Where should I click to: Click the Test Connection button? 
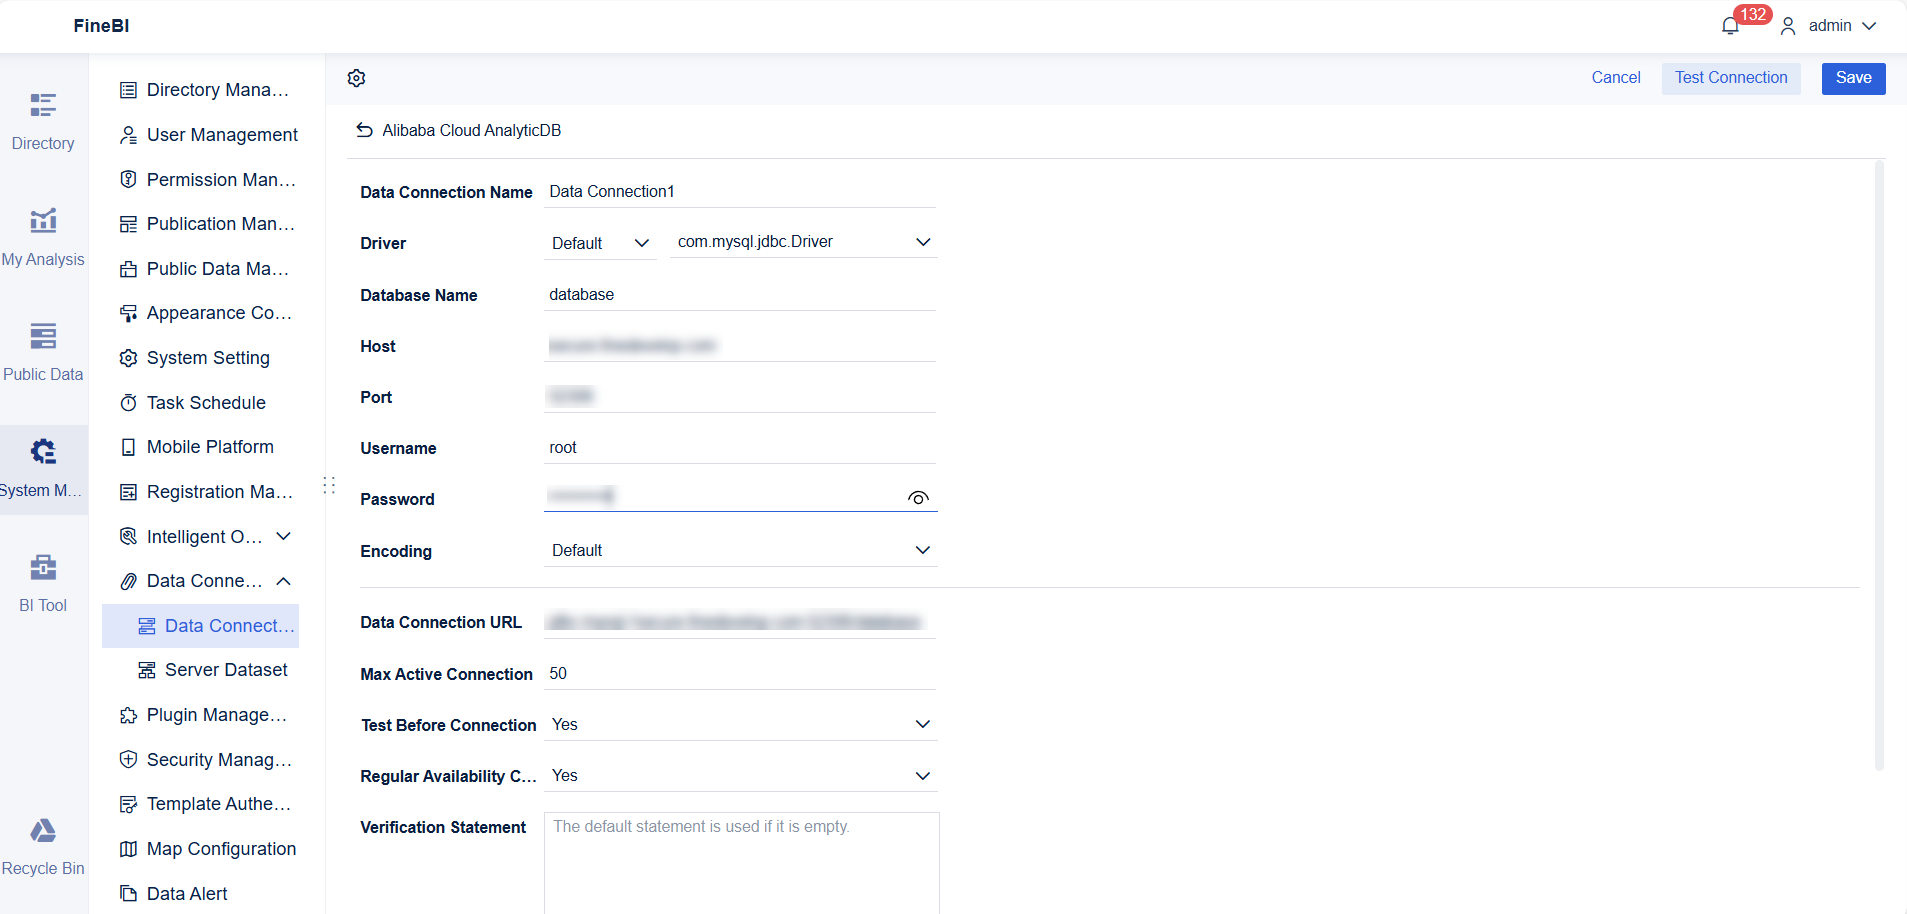[1731, 78]
